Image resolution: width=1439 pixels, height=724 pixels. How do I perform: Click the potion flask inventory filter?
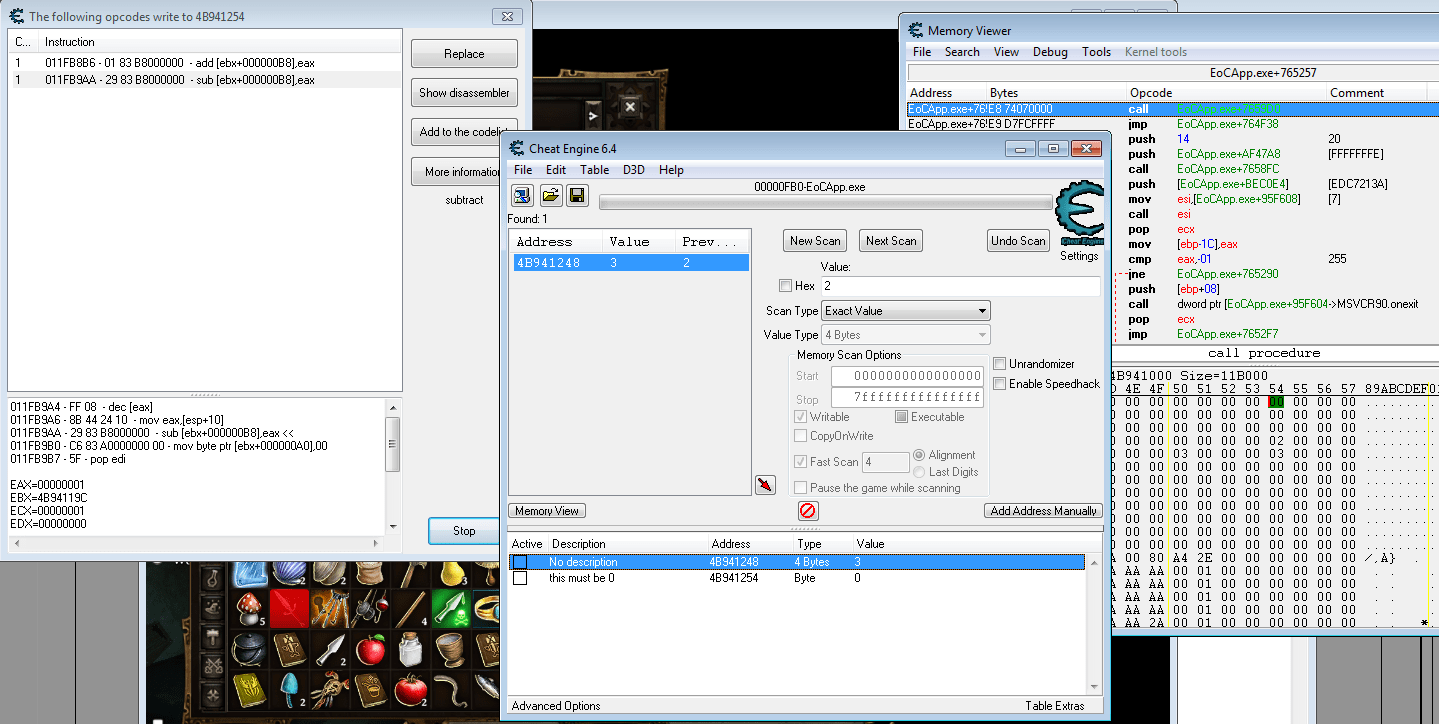point(213,580)
